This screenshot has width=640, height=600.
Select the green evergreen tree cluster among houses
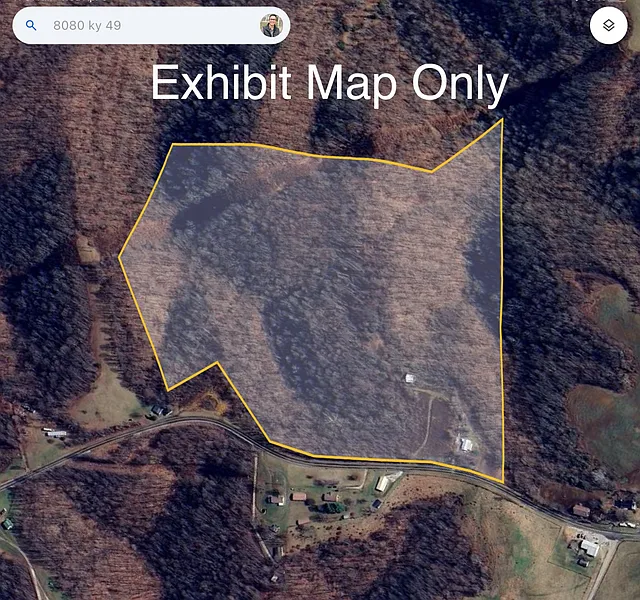click(333, 508)
